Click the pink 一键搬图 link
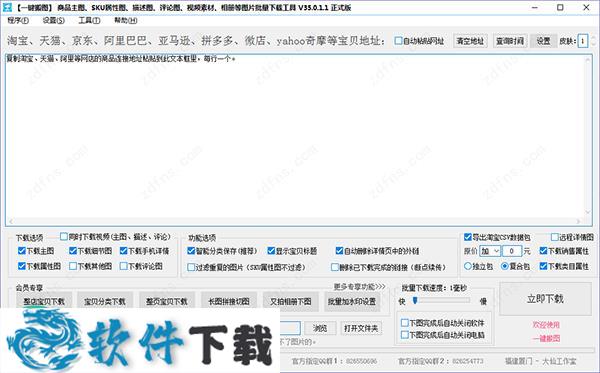 click(x=546, y=339)
